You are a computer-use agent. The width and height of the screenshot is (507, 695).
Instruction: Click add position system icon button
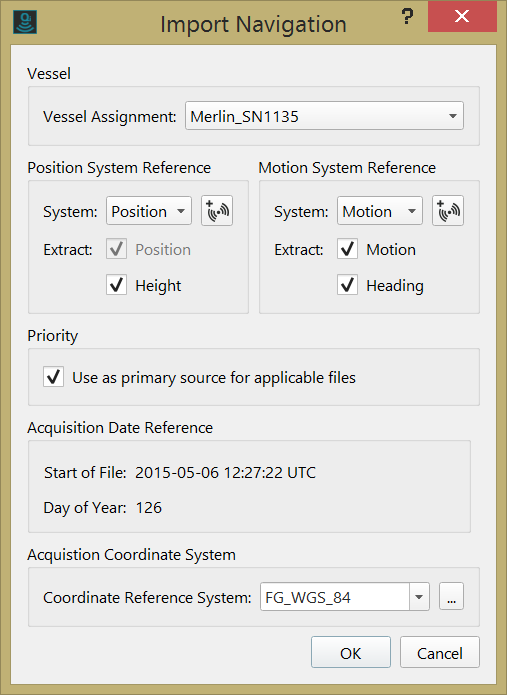217,211
